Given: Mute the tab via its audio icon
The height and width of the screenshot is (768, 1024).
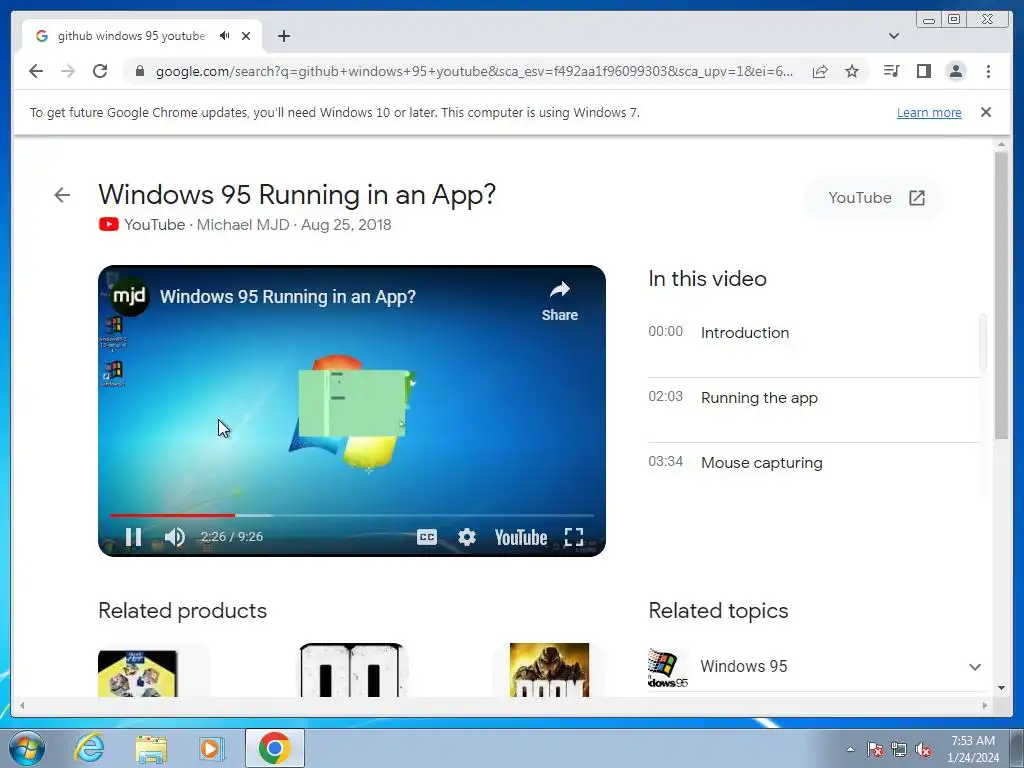Looking at the screenshot, I should pos(225,36).
